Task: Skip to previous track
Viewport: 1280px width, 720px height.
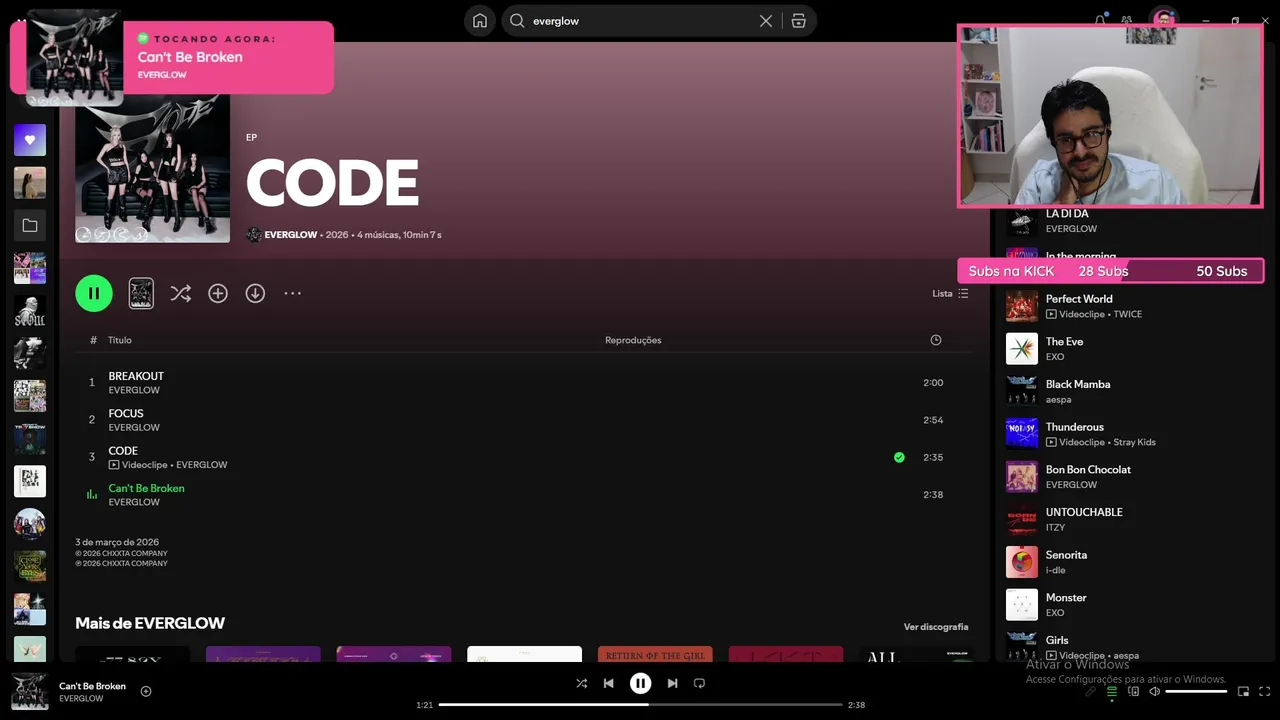Action: [x=608, y=683]
